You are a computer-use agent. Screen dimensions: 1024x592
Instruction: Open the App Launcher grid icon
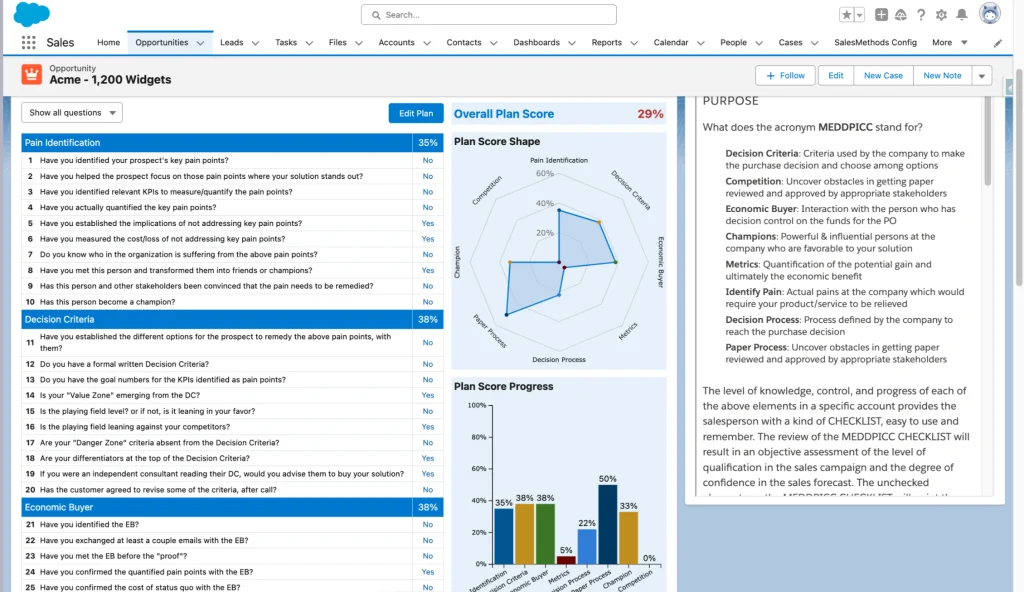(x=28, y=43)
